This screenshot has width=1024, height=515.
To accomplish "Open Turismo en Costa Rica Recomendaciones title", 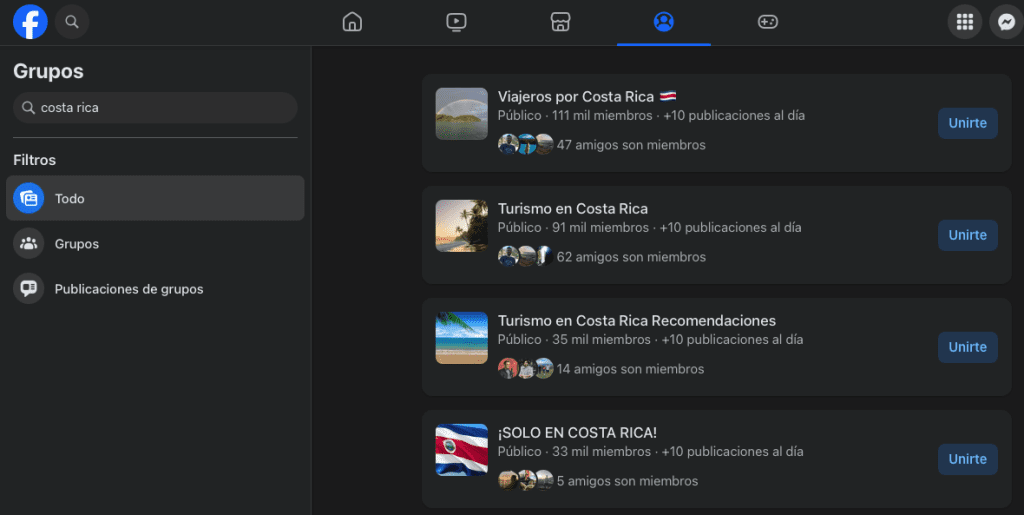I will tap(637, 320).
